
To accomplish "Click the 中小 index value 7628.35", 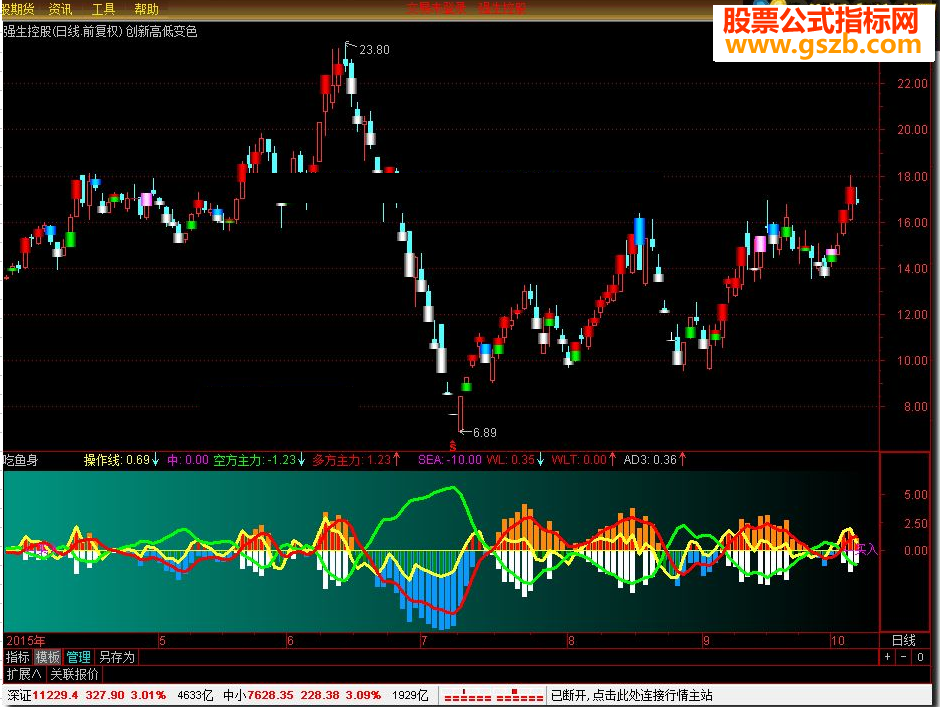I will pos(270,696).
